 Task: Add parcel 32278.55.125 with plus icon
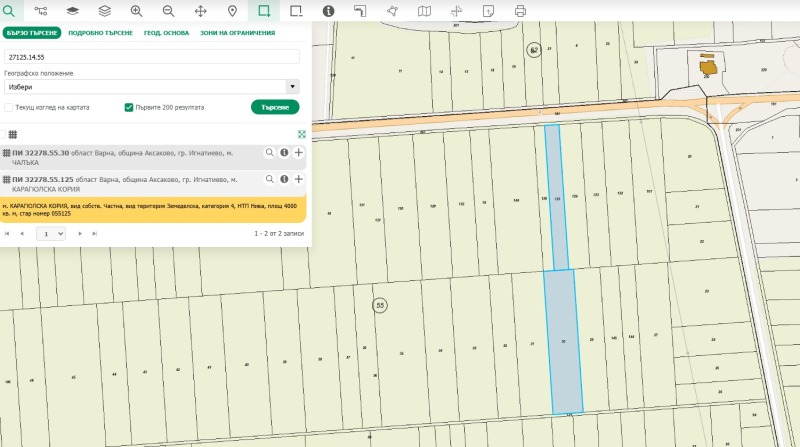pyautogui.click(x=298, y=180)
